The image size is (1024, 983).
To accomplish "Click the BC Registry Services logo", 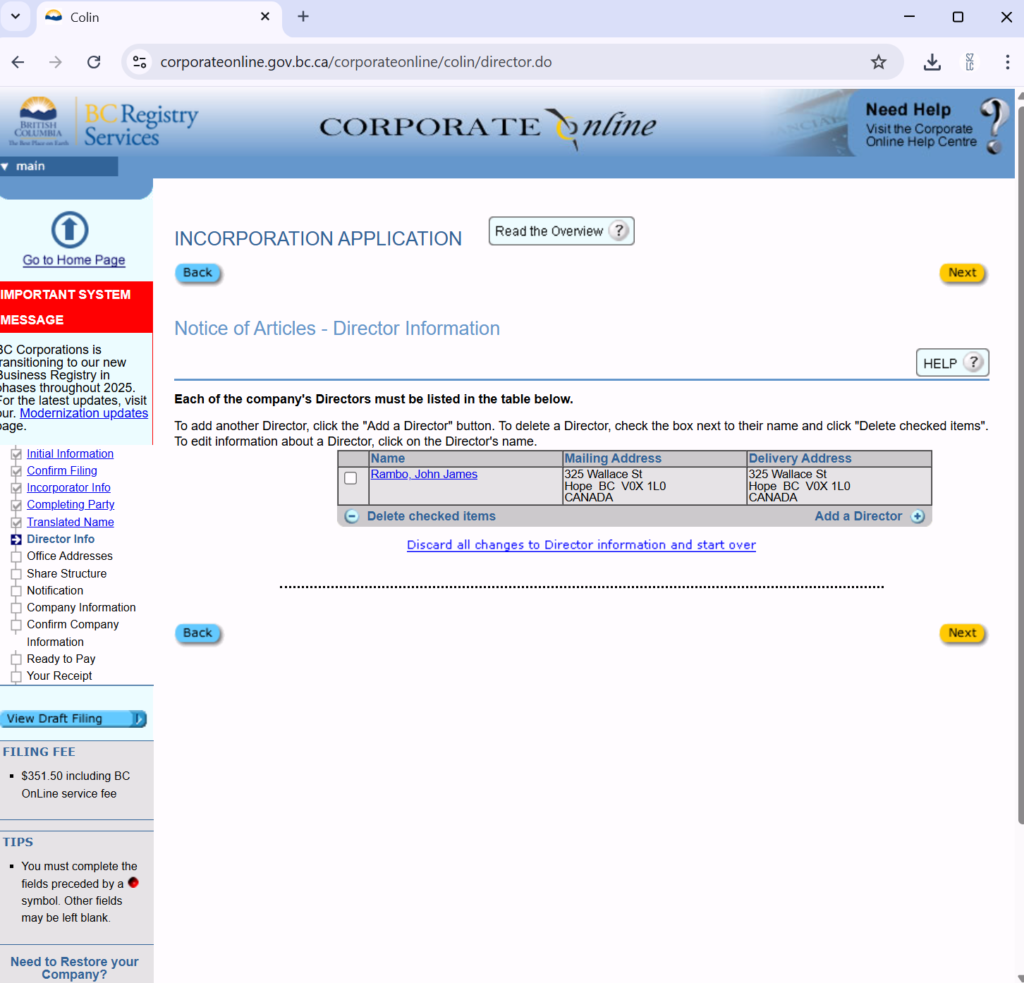I will (x=106, y=124).
